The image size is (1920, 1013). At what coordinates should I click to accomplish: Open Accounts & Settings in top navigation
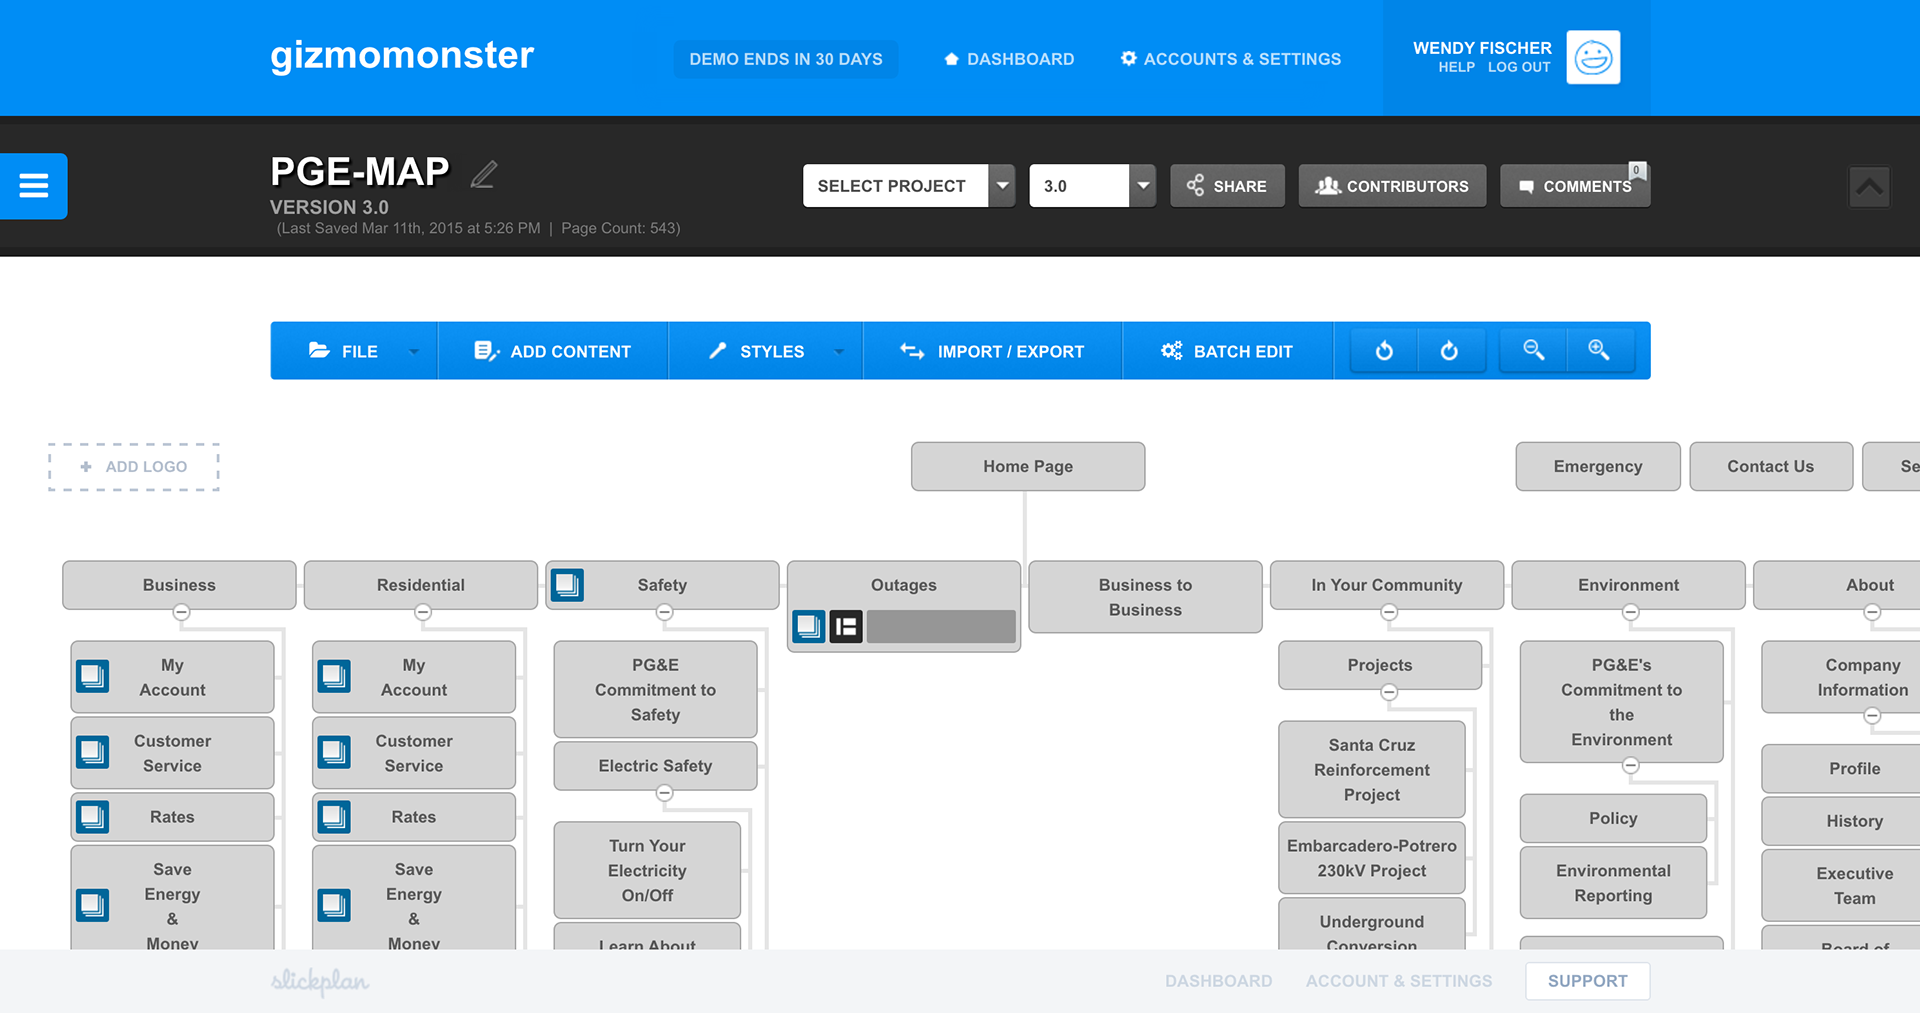click(x=1231, y=59)
